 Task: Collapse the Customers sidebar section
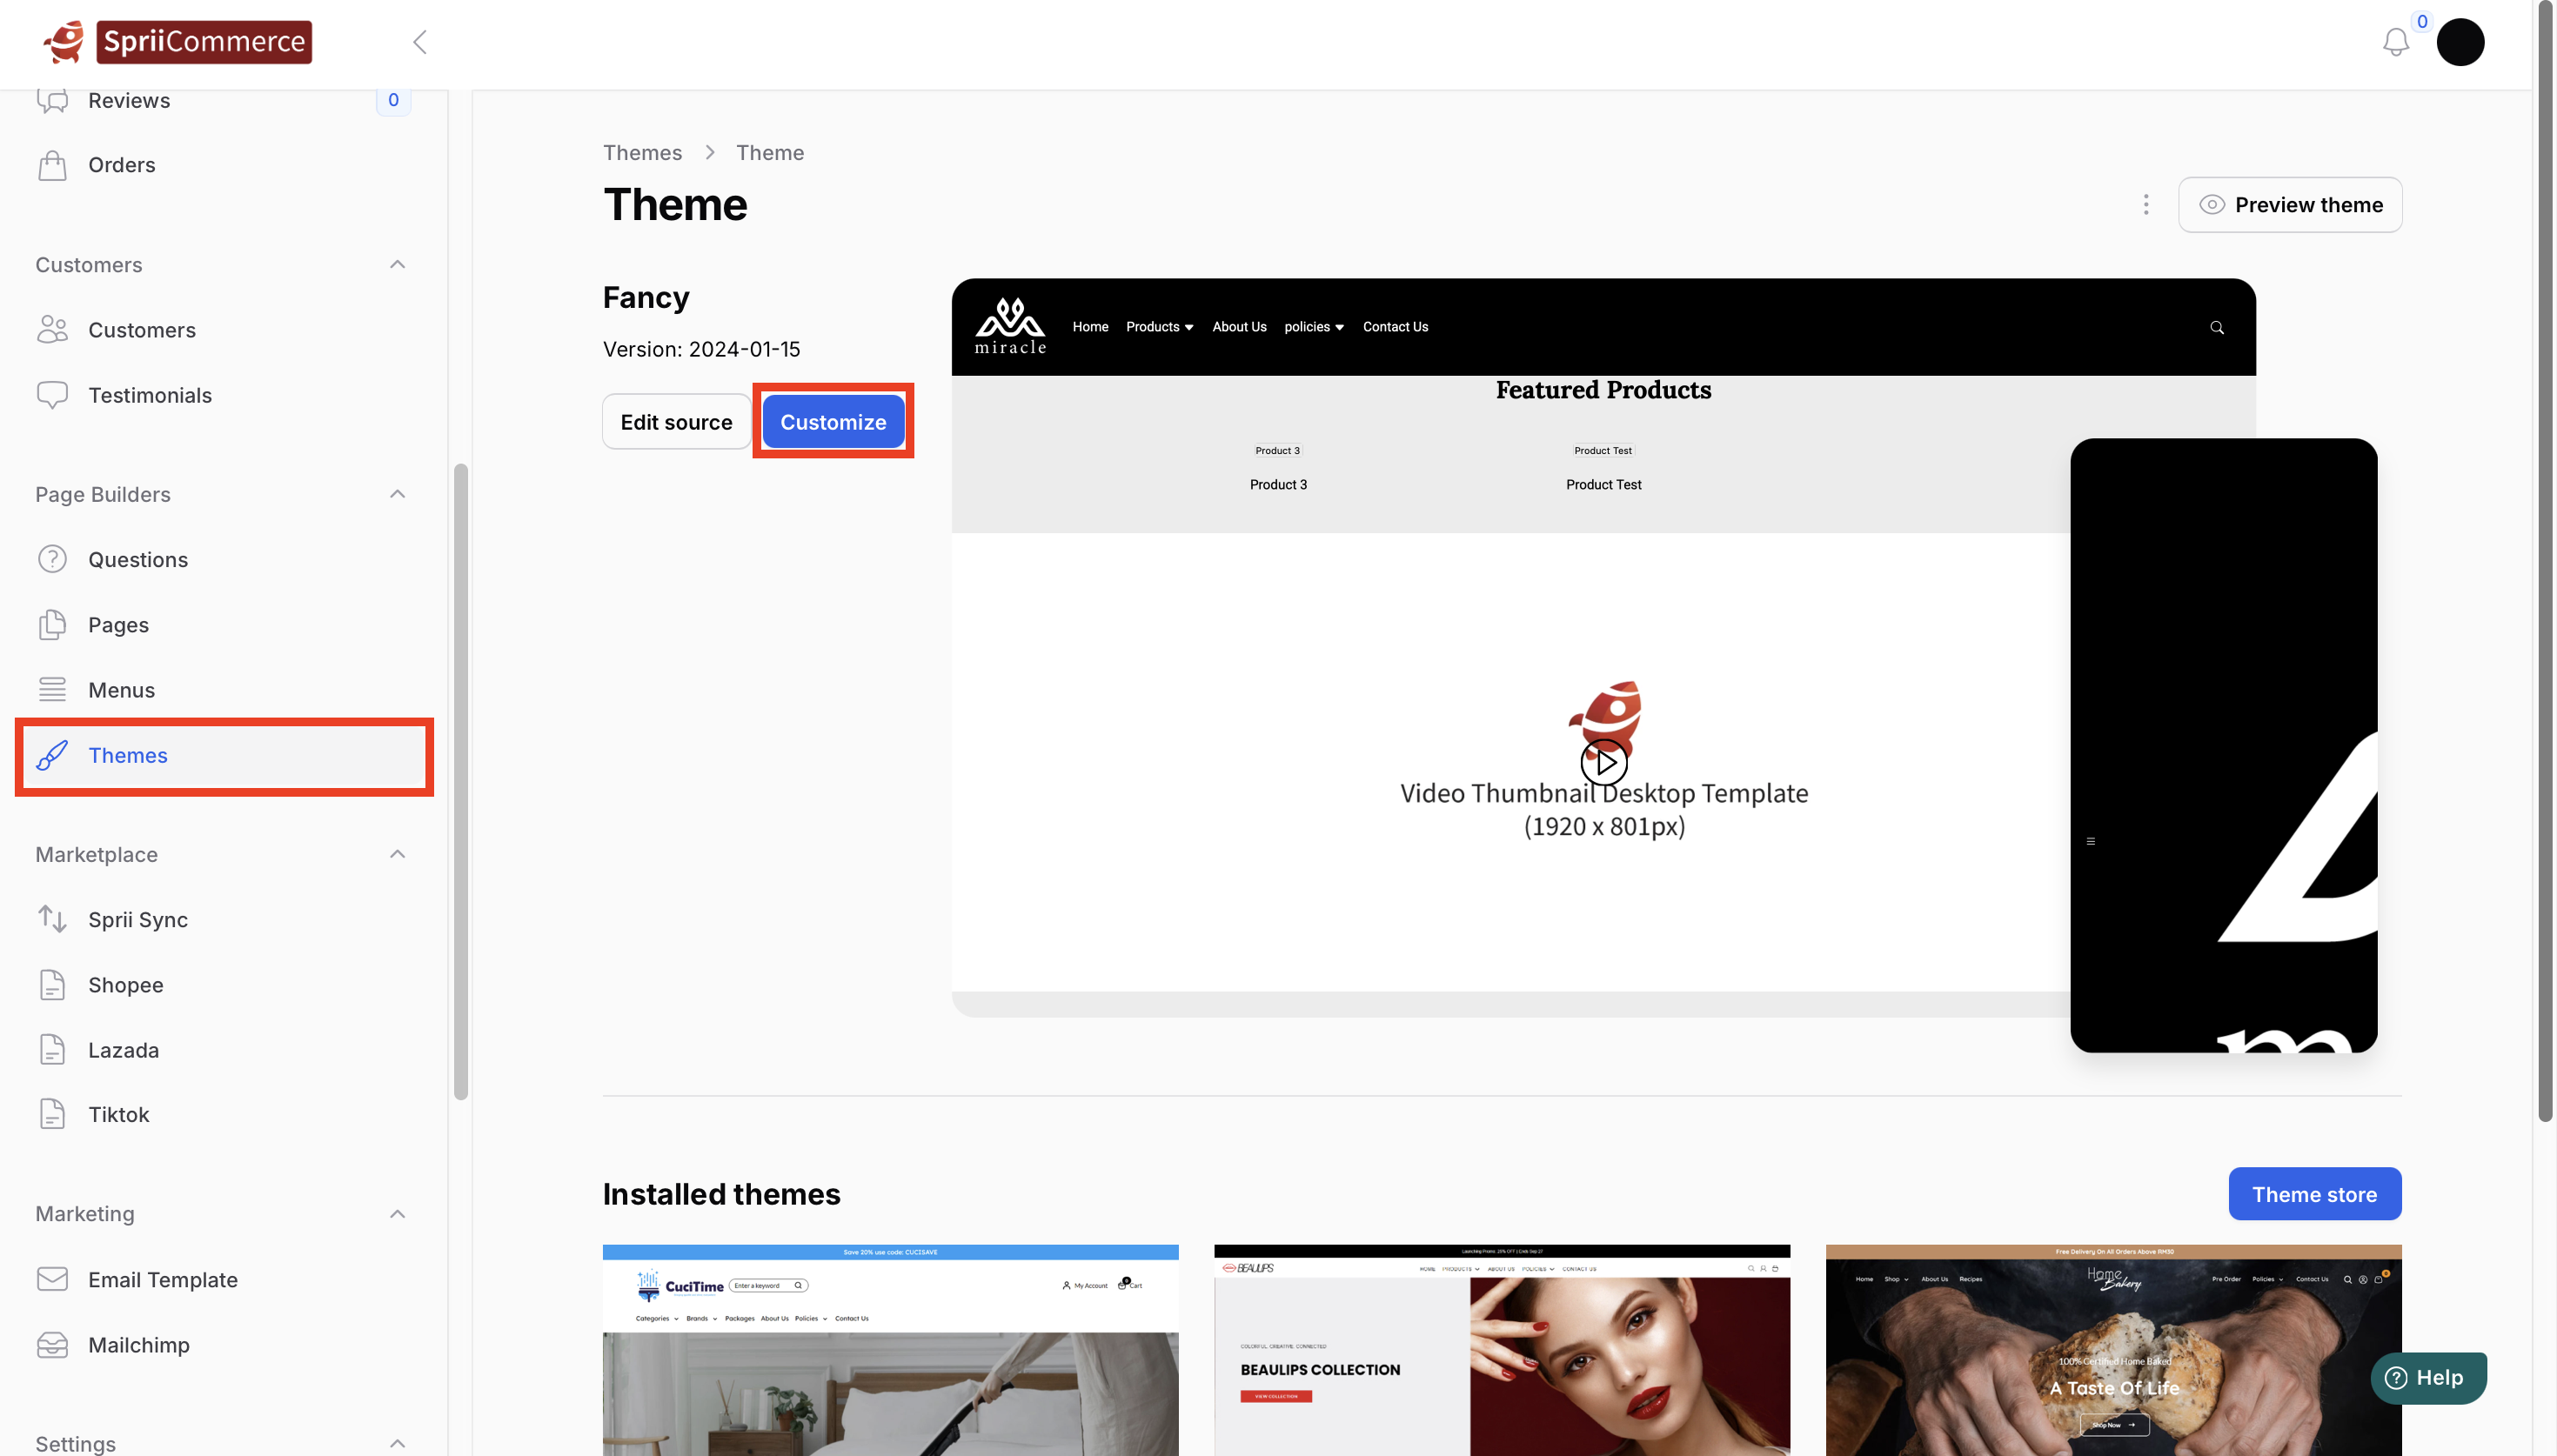tap(397, 265)
